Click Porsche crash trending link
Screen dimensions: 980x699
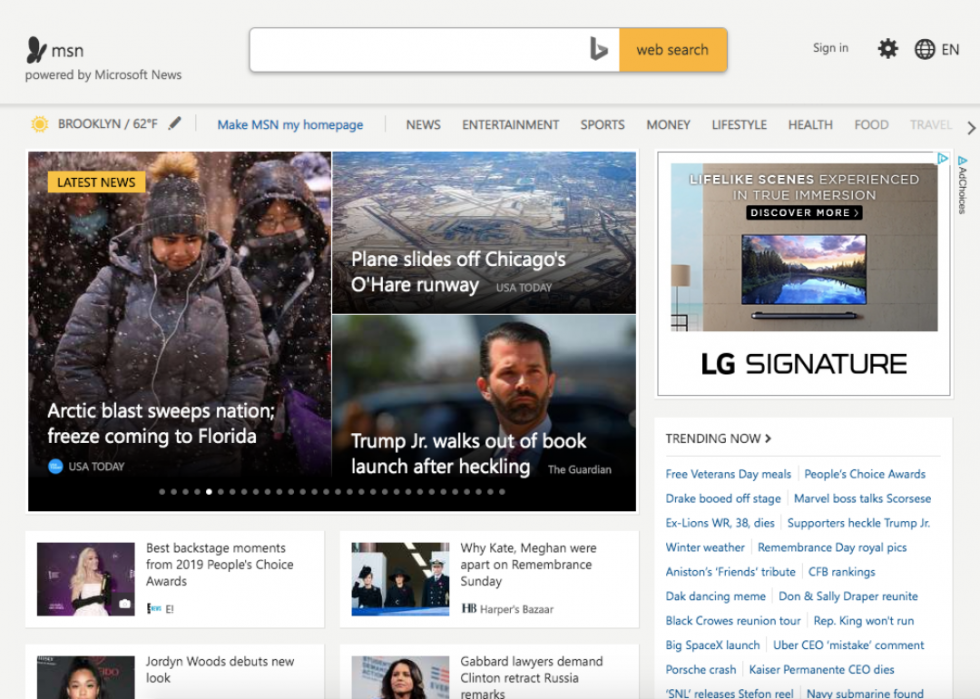701,669
